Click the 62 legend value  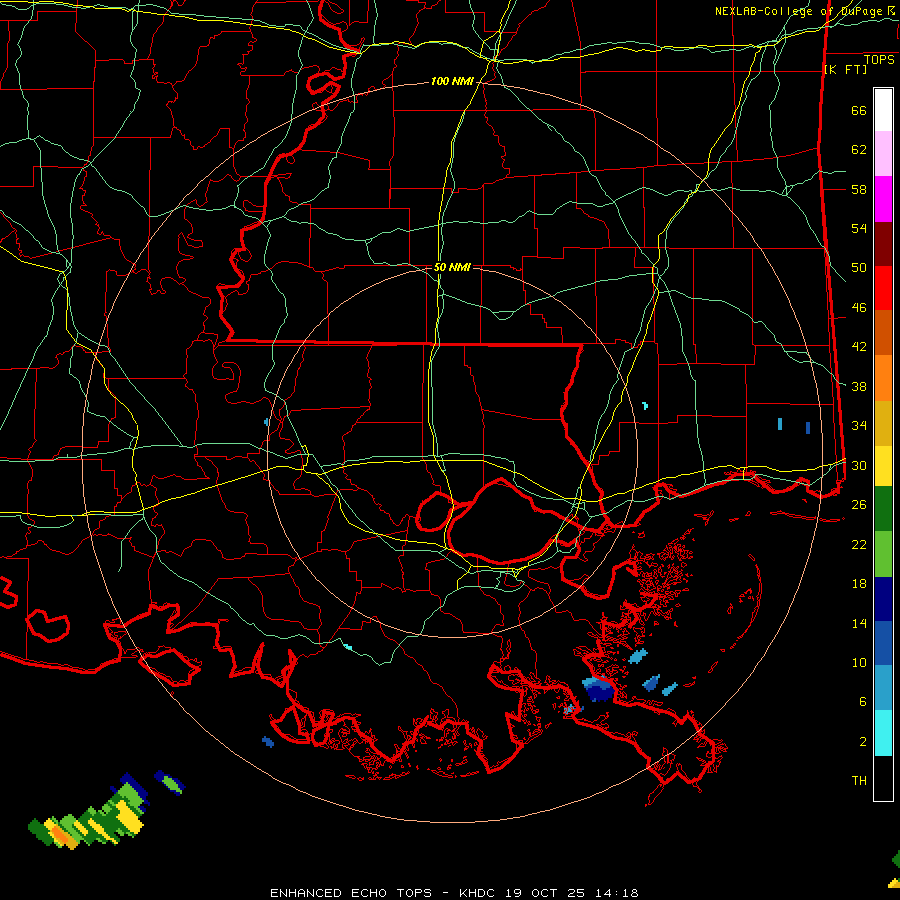[859, 149]
